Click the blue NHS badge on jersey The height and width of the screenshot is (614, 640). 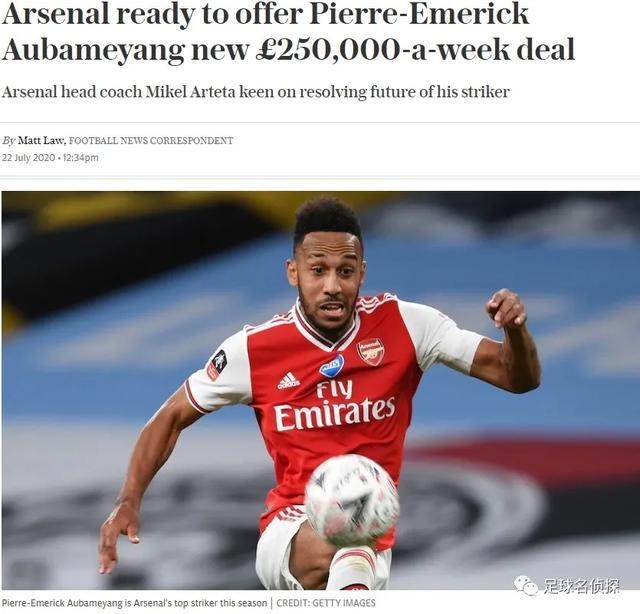pyautogui.click(x=331, y=366)
